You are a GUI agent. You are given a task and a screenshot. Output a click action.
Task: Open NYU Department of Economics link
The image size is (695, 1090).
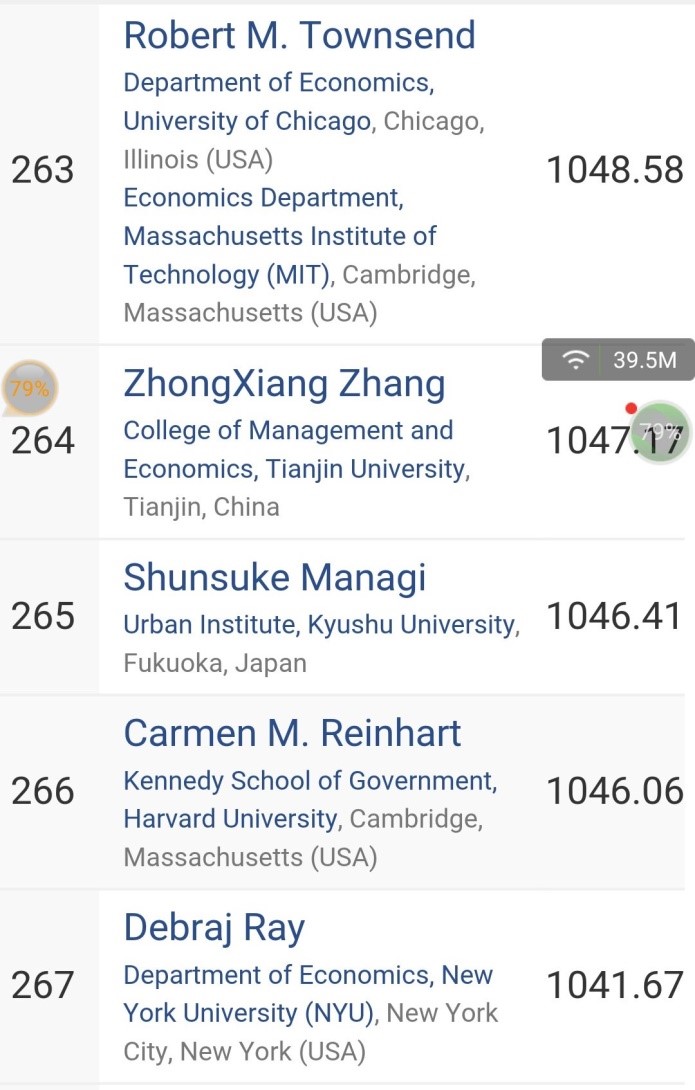308,994
